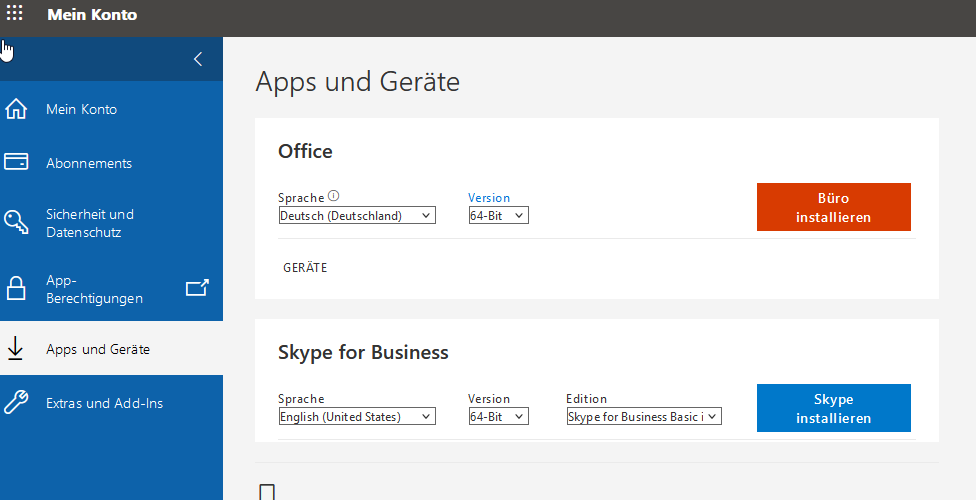Click the Apps und Geräte page heading
Viewport: 976px width, 500px height.
(357, 82)
